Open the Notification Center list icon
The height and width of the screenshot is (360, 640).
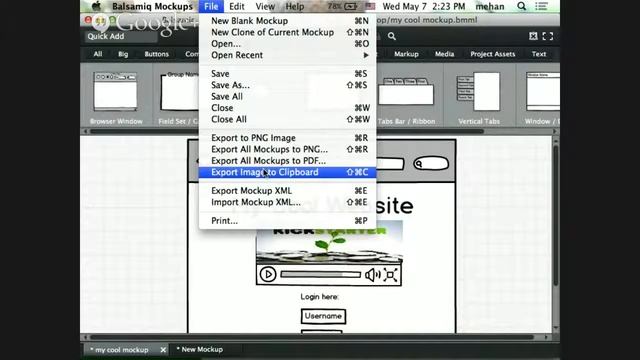click(x=541, y=6)
